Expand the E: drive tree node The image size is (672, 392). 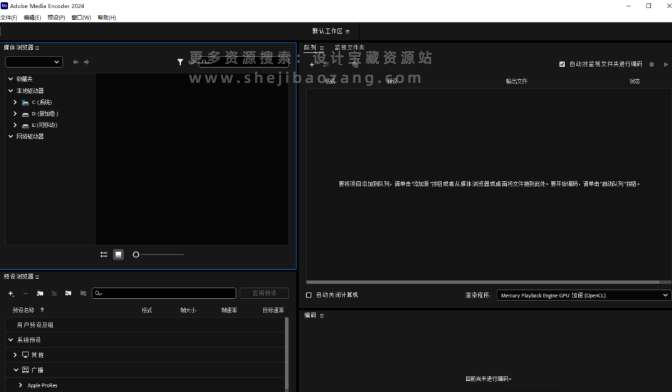point(15,125)
